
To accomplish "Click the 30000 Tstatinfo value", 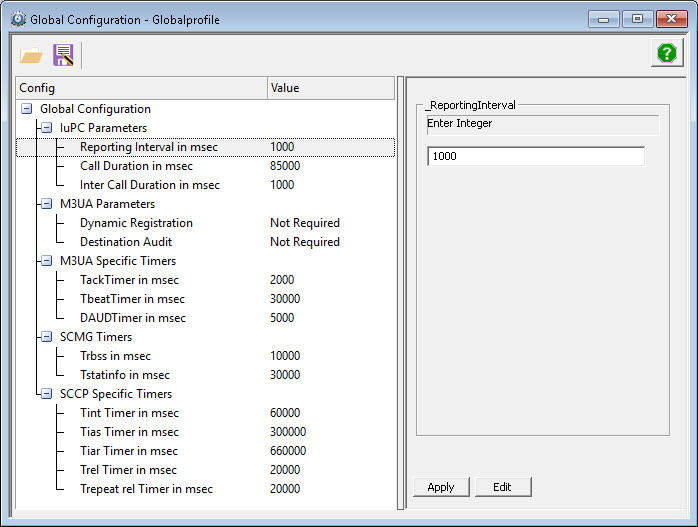I will (x=285, y=375).
